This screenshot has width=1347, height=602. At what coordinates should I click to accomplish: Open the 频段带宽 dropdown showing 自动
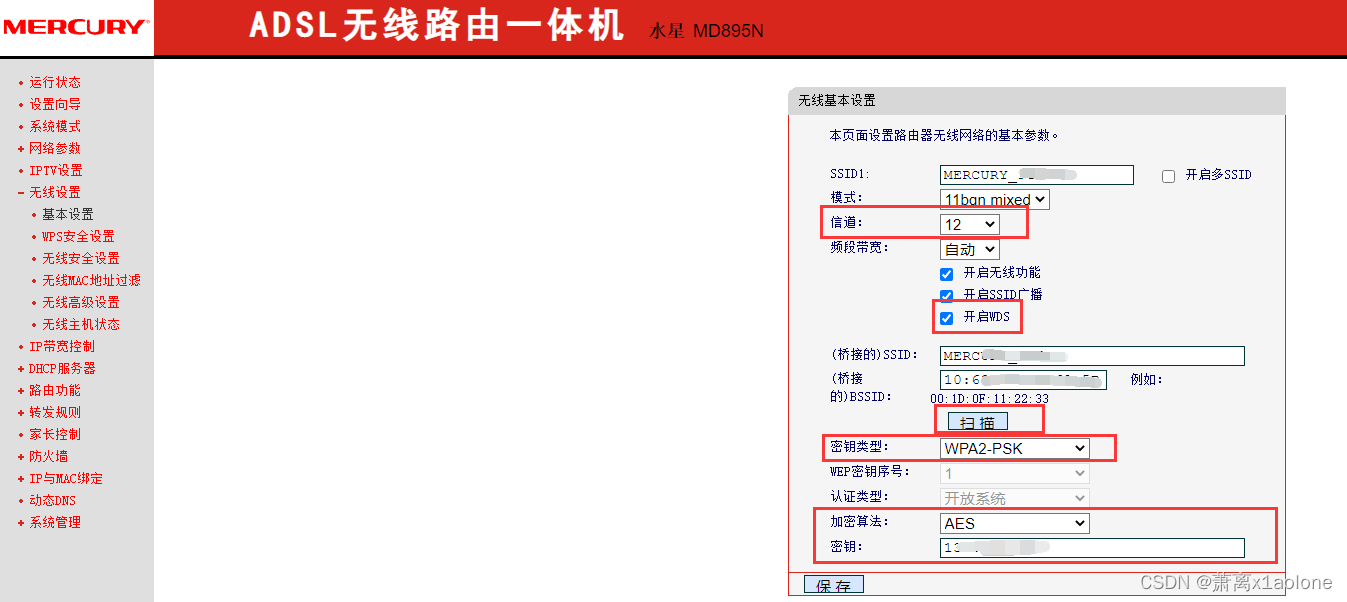pyautogui.click(x=969, y=249)
